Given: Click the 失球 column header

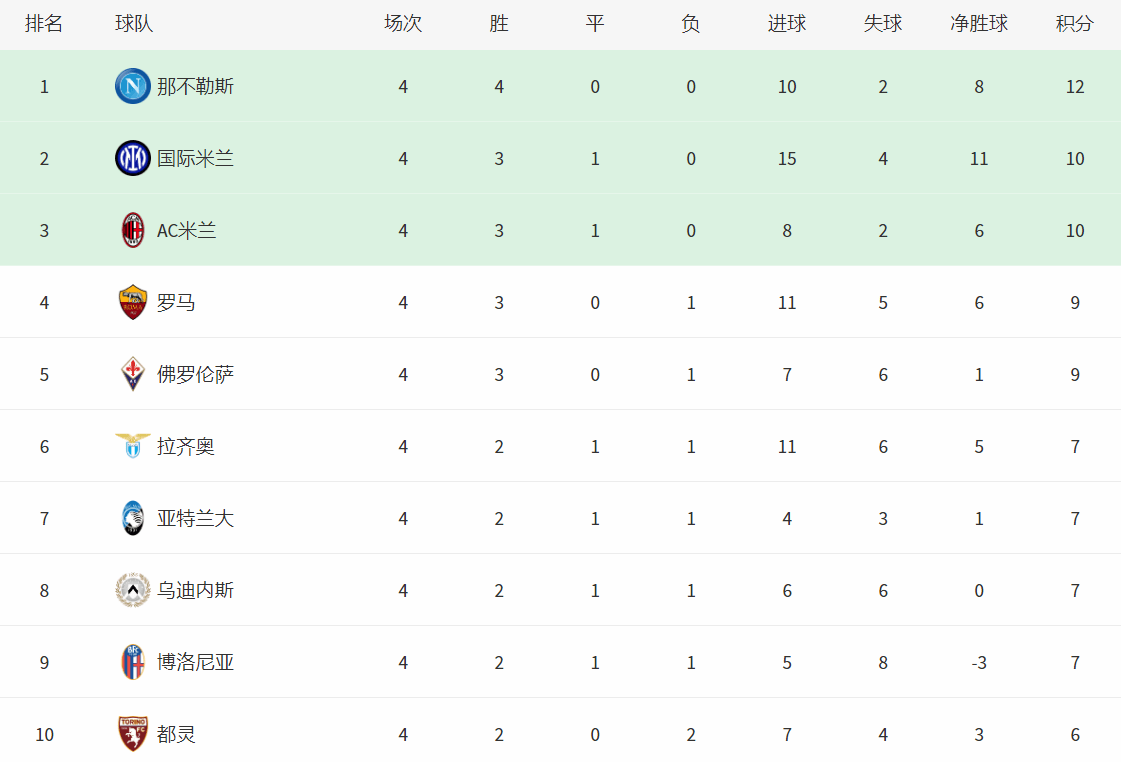Looking at the screenshot, I should tap(883, 24).
